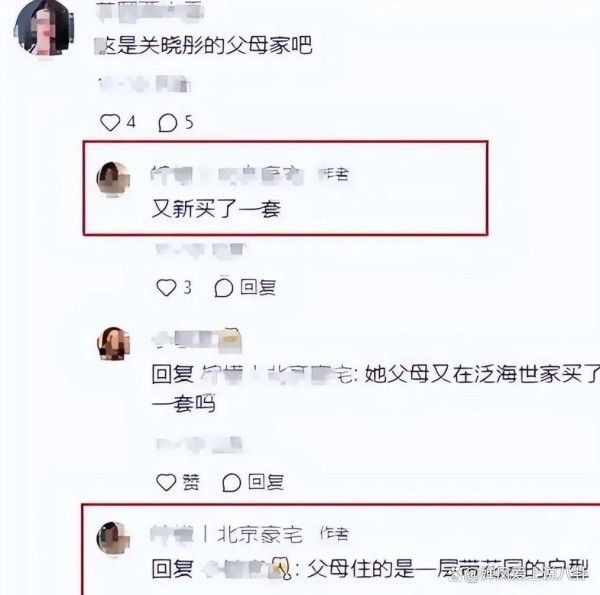Like the '又新买了一套' reply
The width and height of the screenshot is (600, 595).
[x=166, y=288]
